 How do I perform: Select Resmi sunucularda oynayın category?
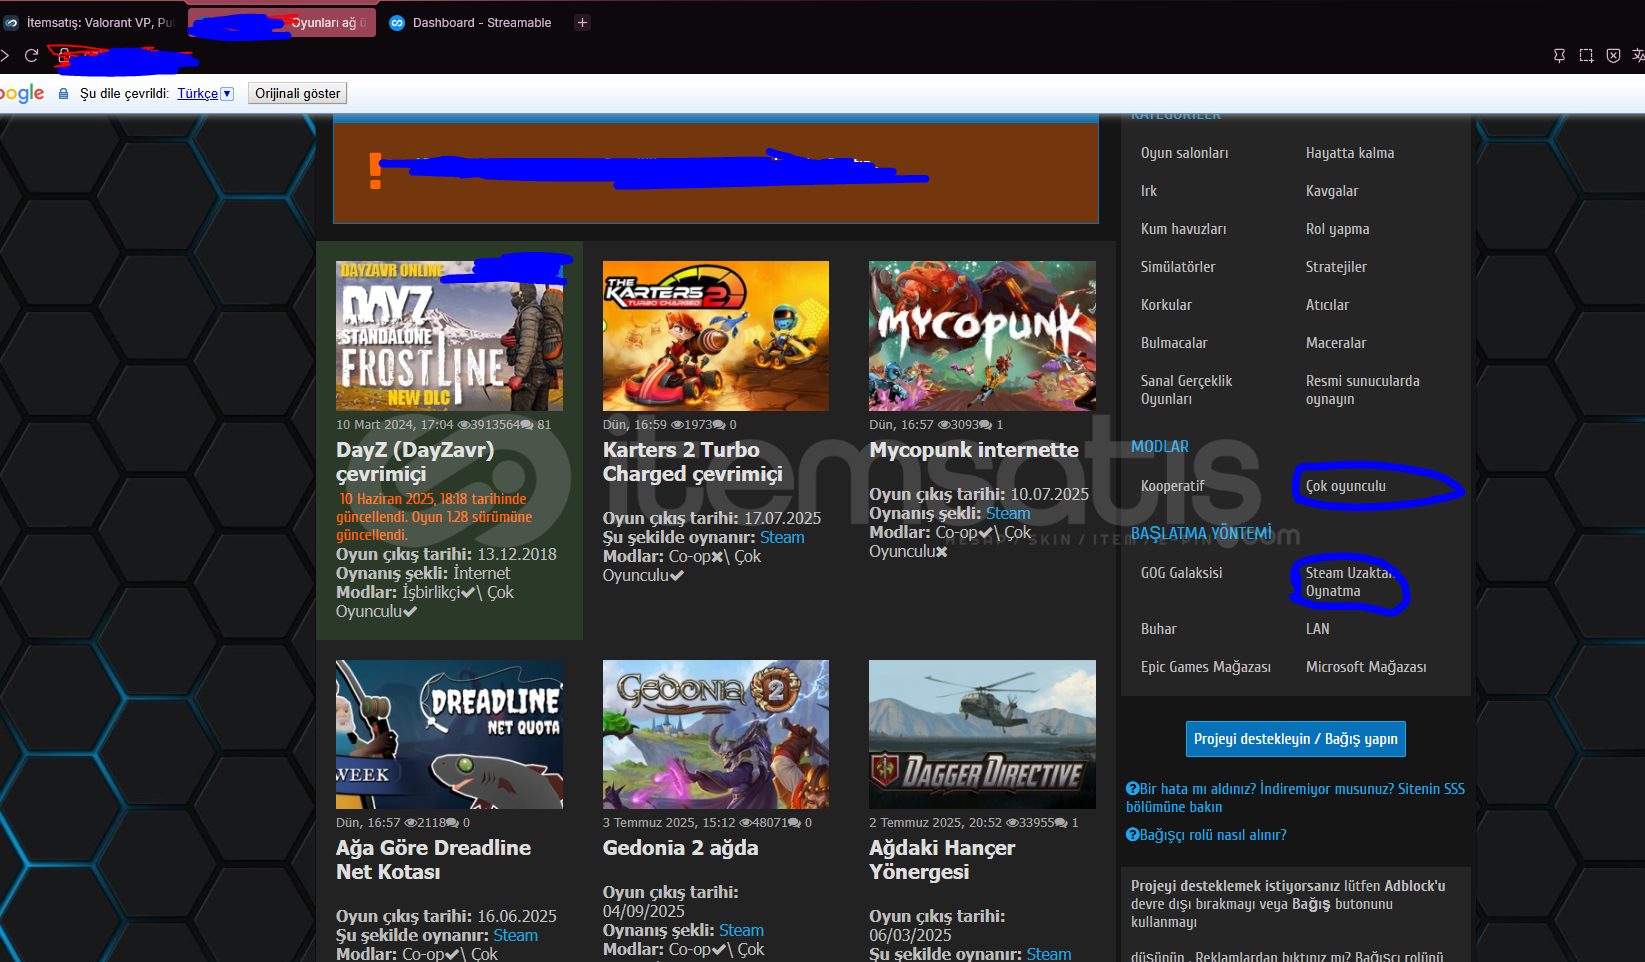click(x=1363, y=390)
